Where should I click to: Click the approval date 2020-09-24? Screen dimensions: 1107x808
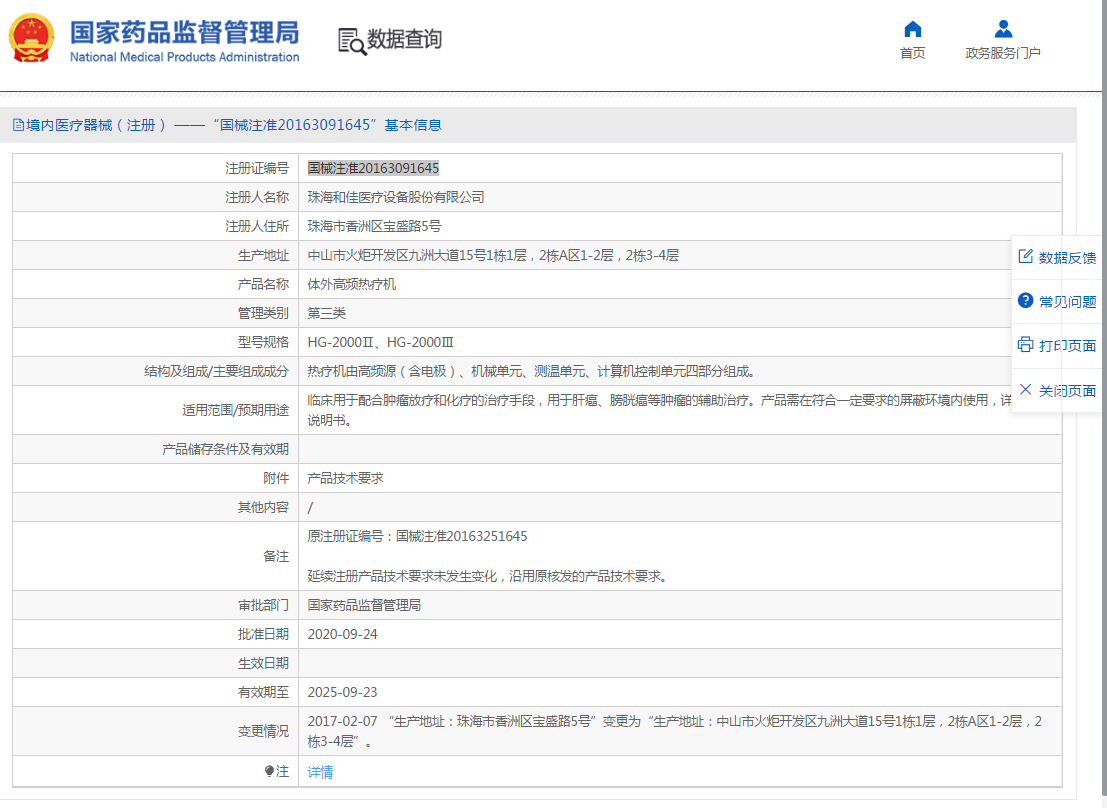[342, 634]
